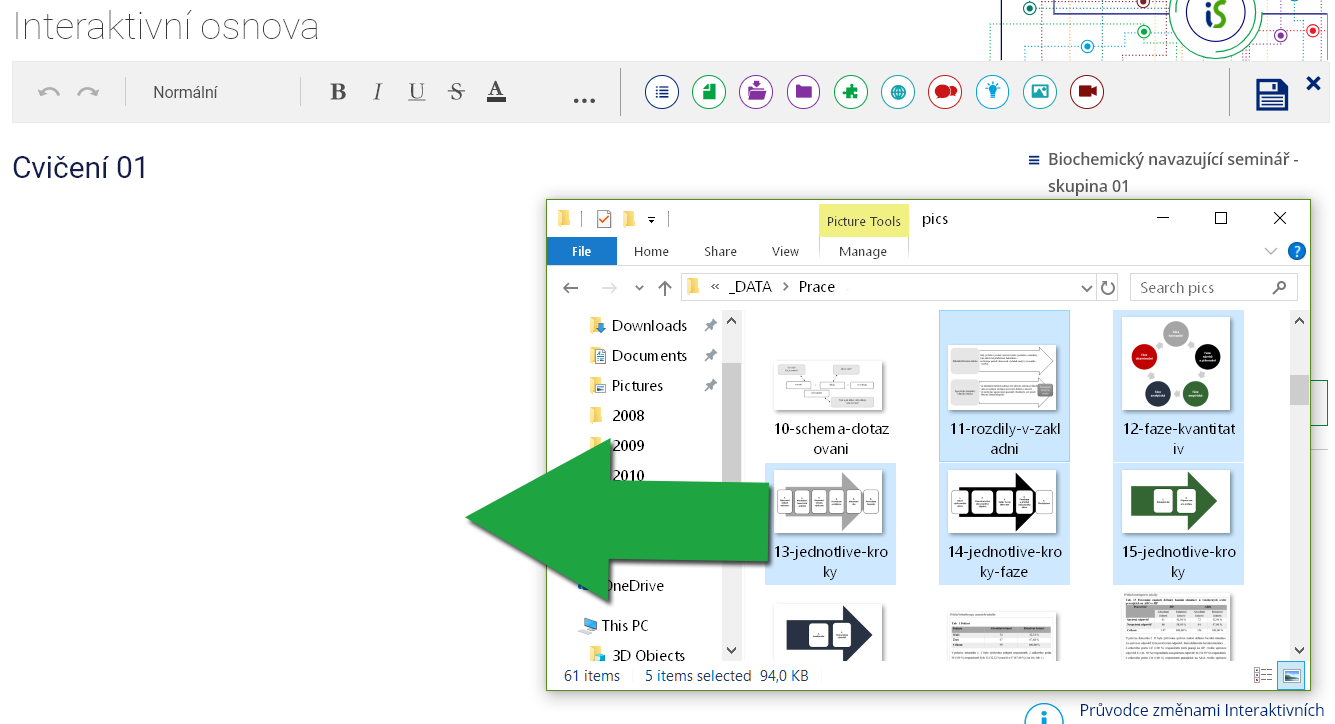Viewport: 1335px width, 724px height.
Task: Click the red speech bubbles discussion icon
Action: [944, 92]
